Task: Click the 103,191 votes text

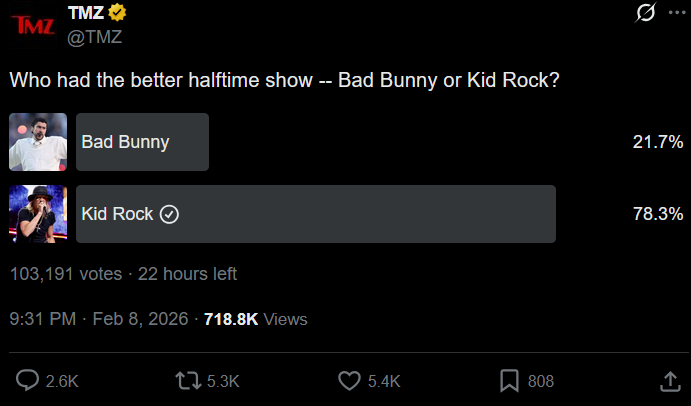Action: [x=65, y=273]
